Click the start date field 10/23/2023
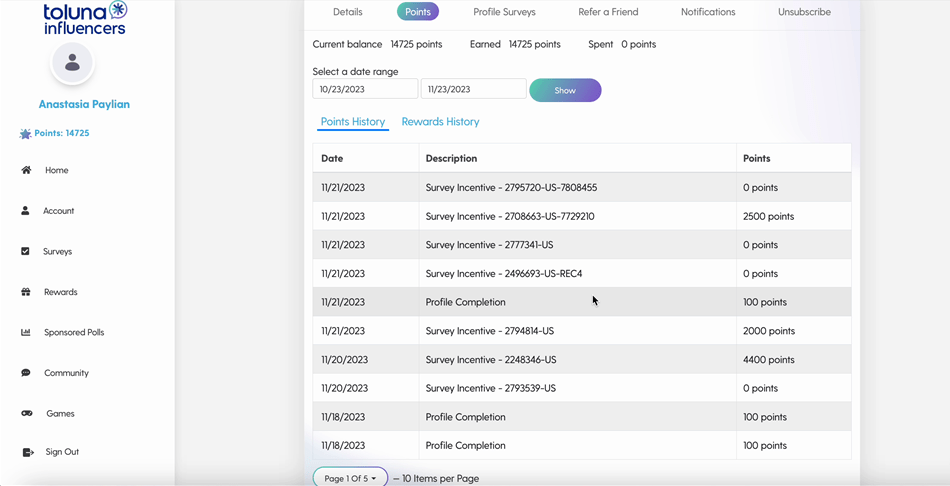 (x=365, y=88)
